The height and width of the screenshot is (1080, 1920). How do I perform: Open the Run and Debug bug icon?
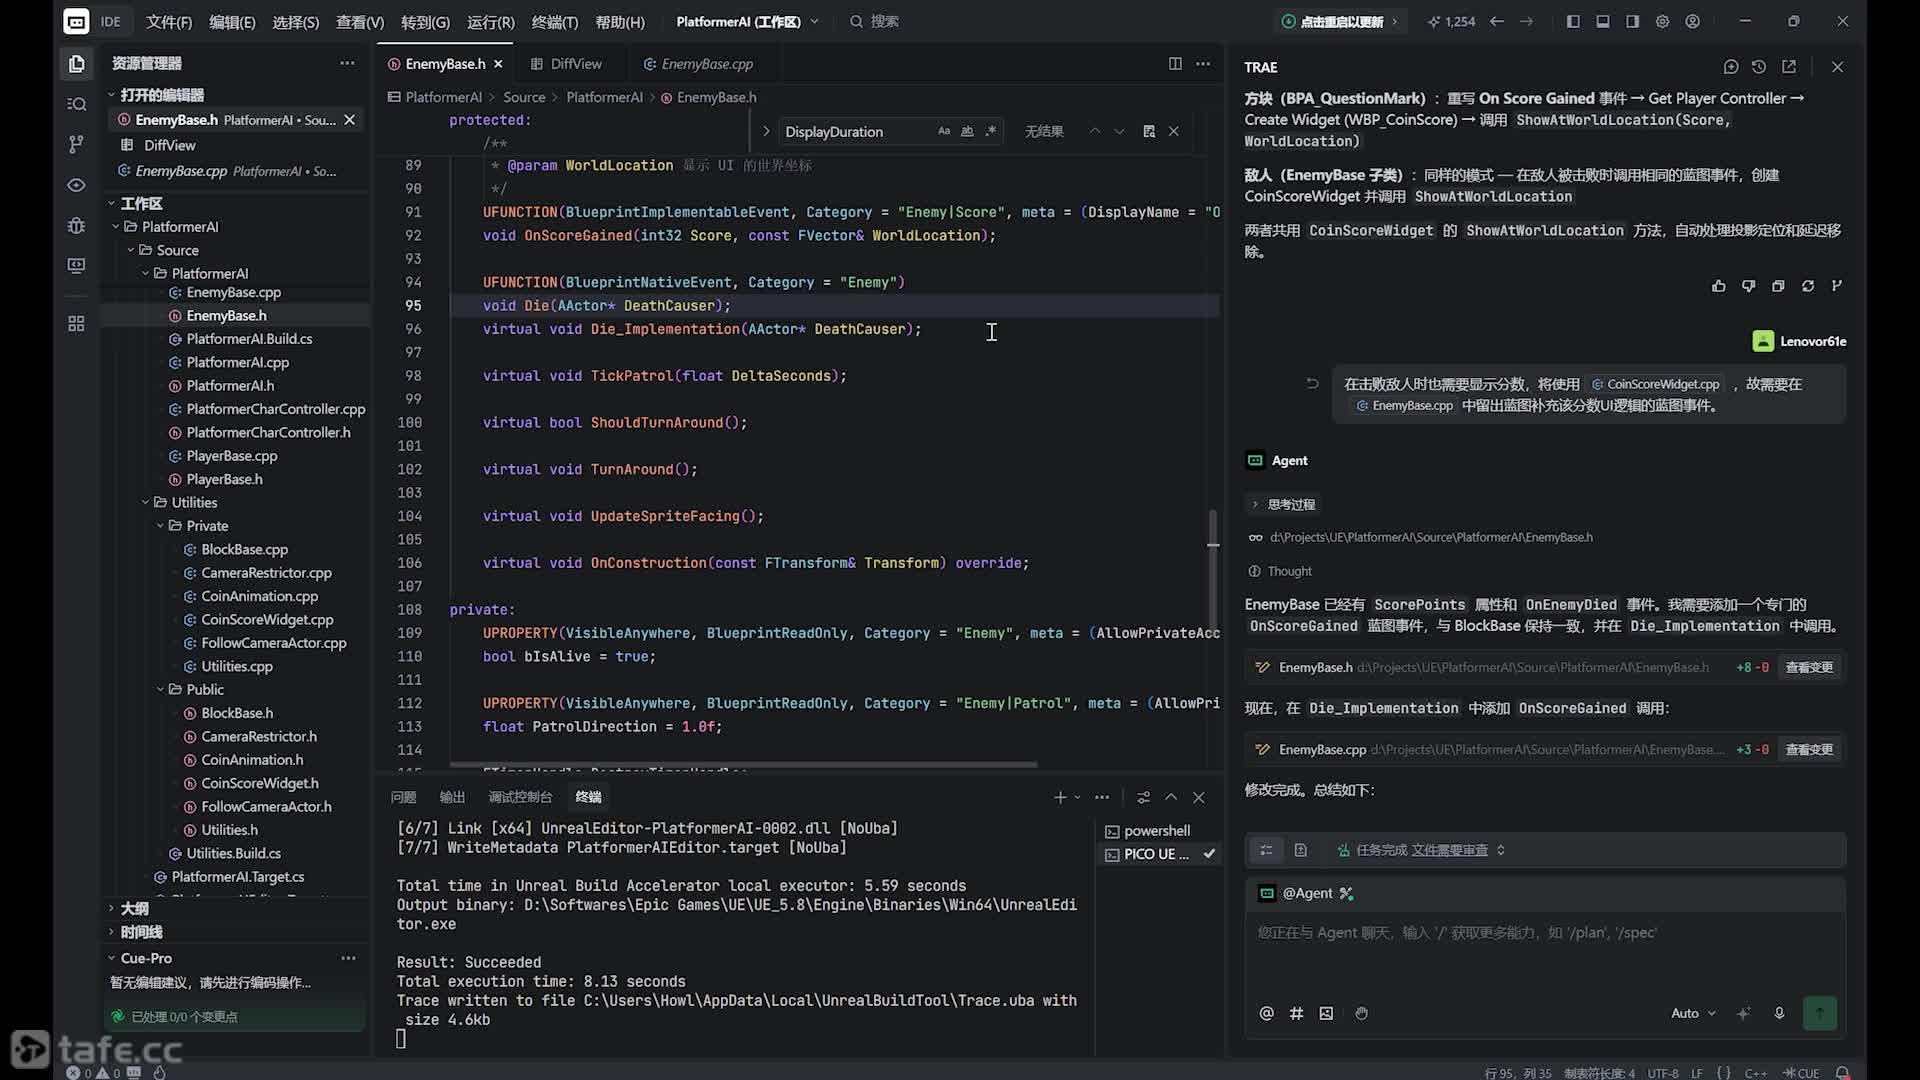click(76, 225)
